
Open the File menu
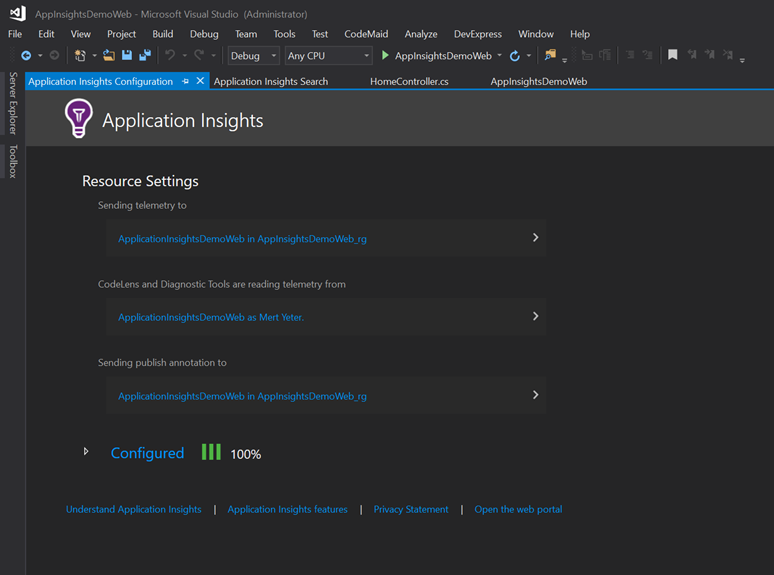[x=15, y=34]
